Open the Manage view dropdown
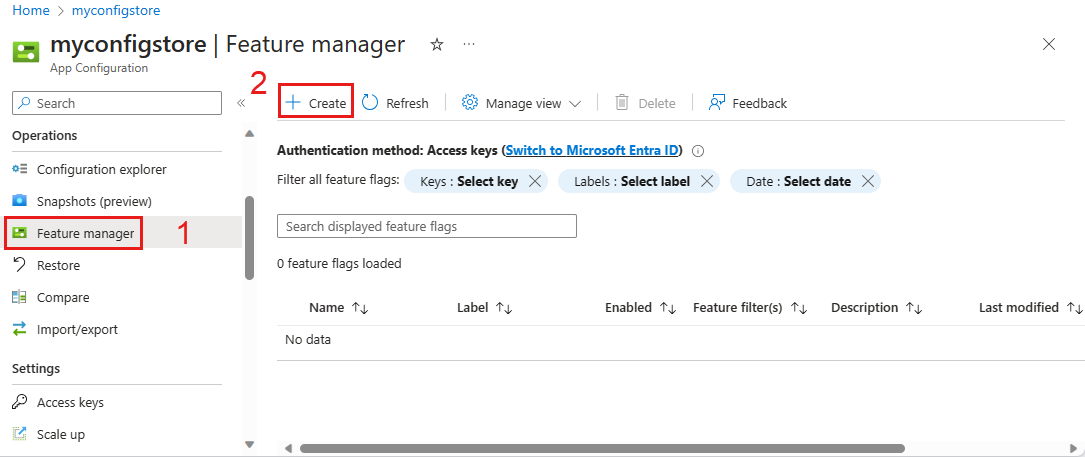This screenshot has height=457, width=1085. pyautogui.click(x=522, y=103)
